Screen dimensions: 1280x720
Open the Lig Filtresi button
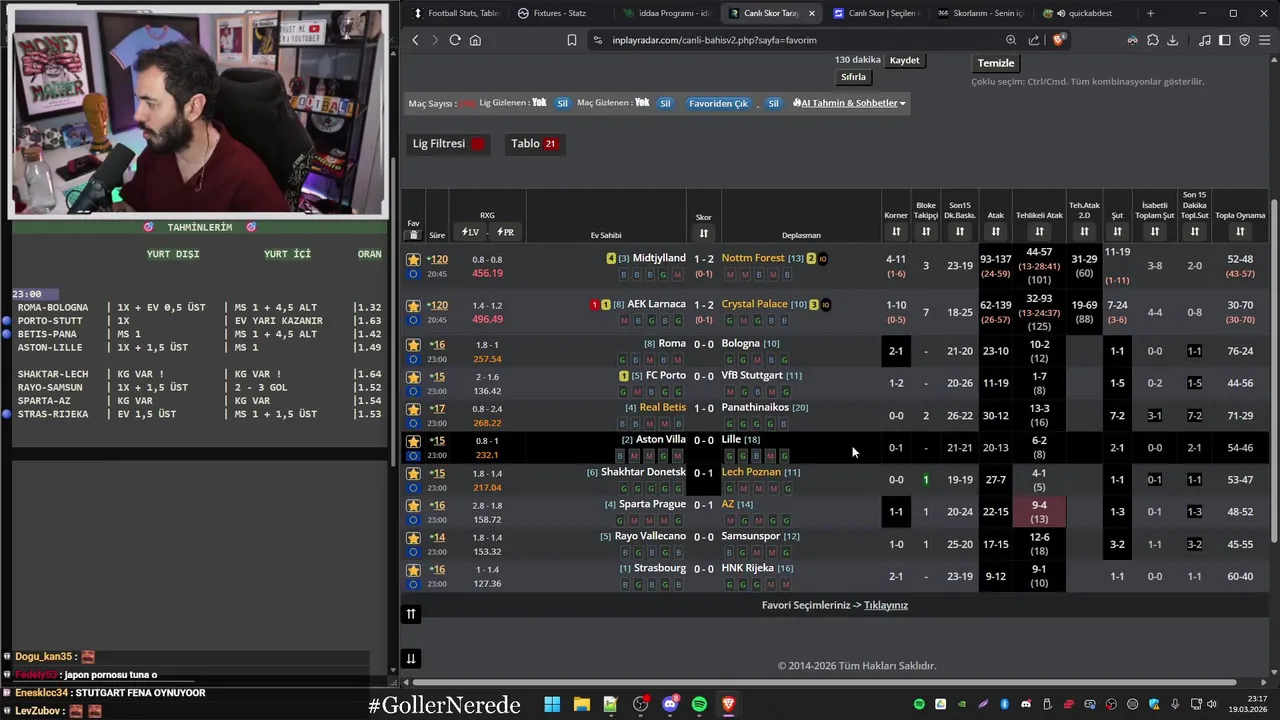(x=449, y=144)
